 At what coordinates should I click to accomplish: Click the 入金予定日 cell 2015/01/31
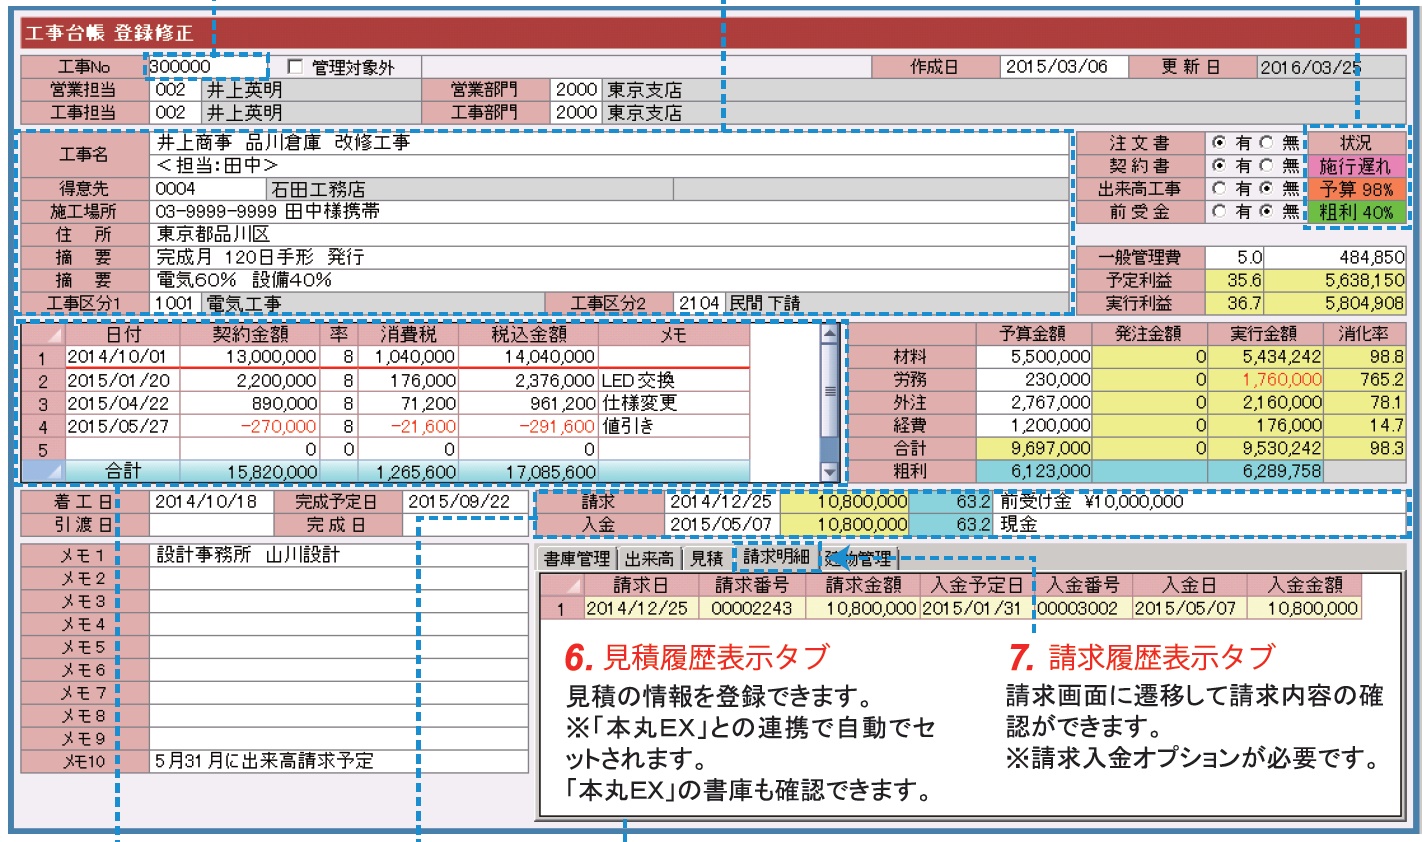[976, 608]
